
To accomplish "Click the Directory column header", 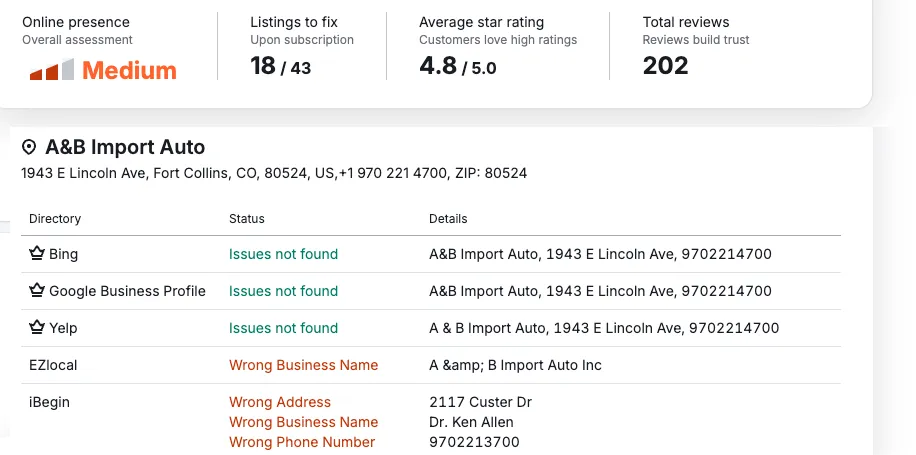I will pyautogui.click(x=55, y=218).
